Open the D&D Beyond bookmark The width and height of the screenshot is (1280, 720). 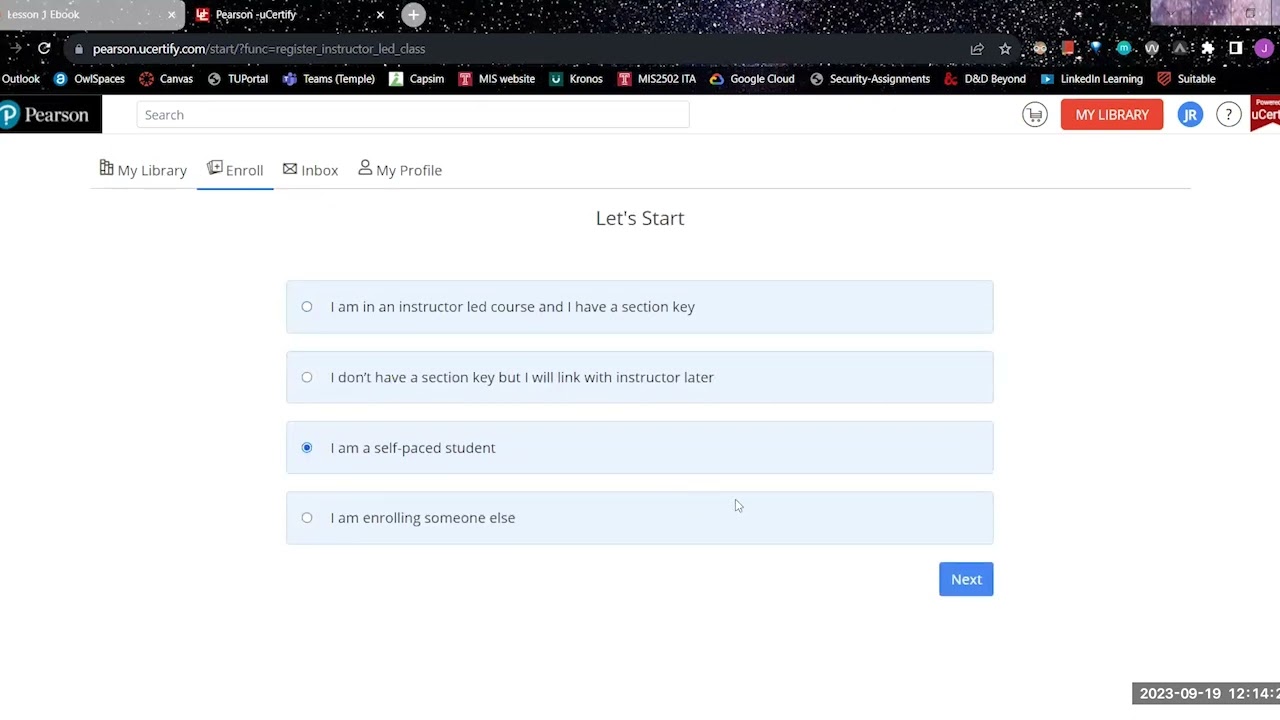[x=985, y=79]
